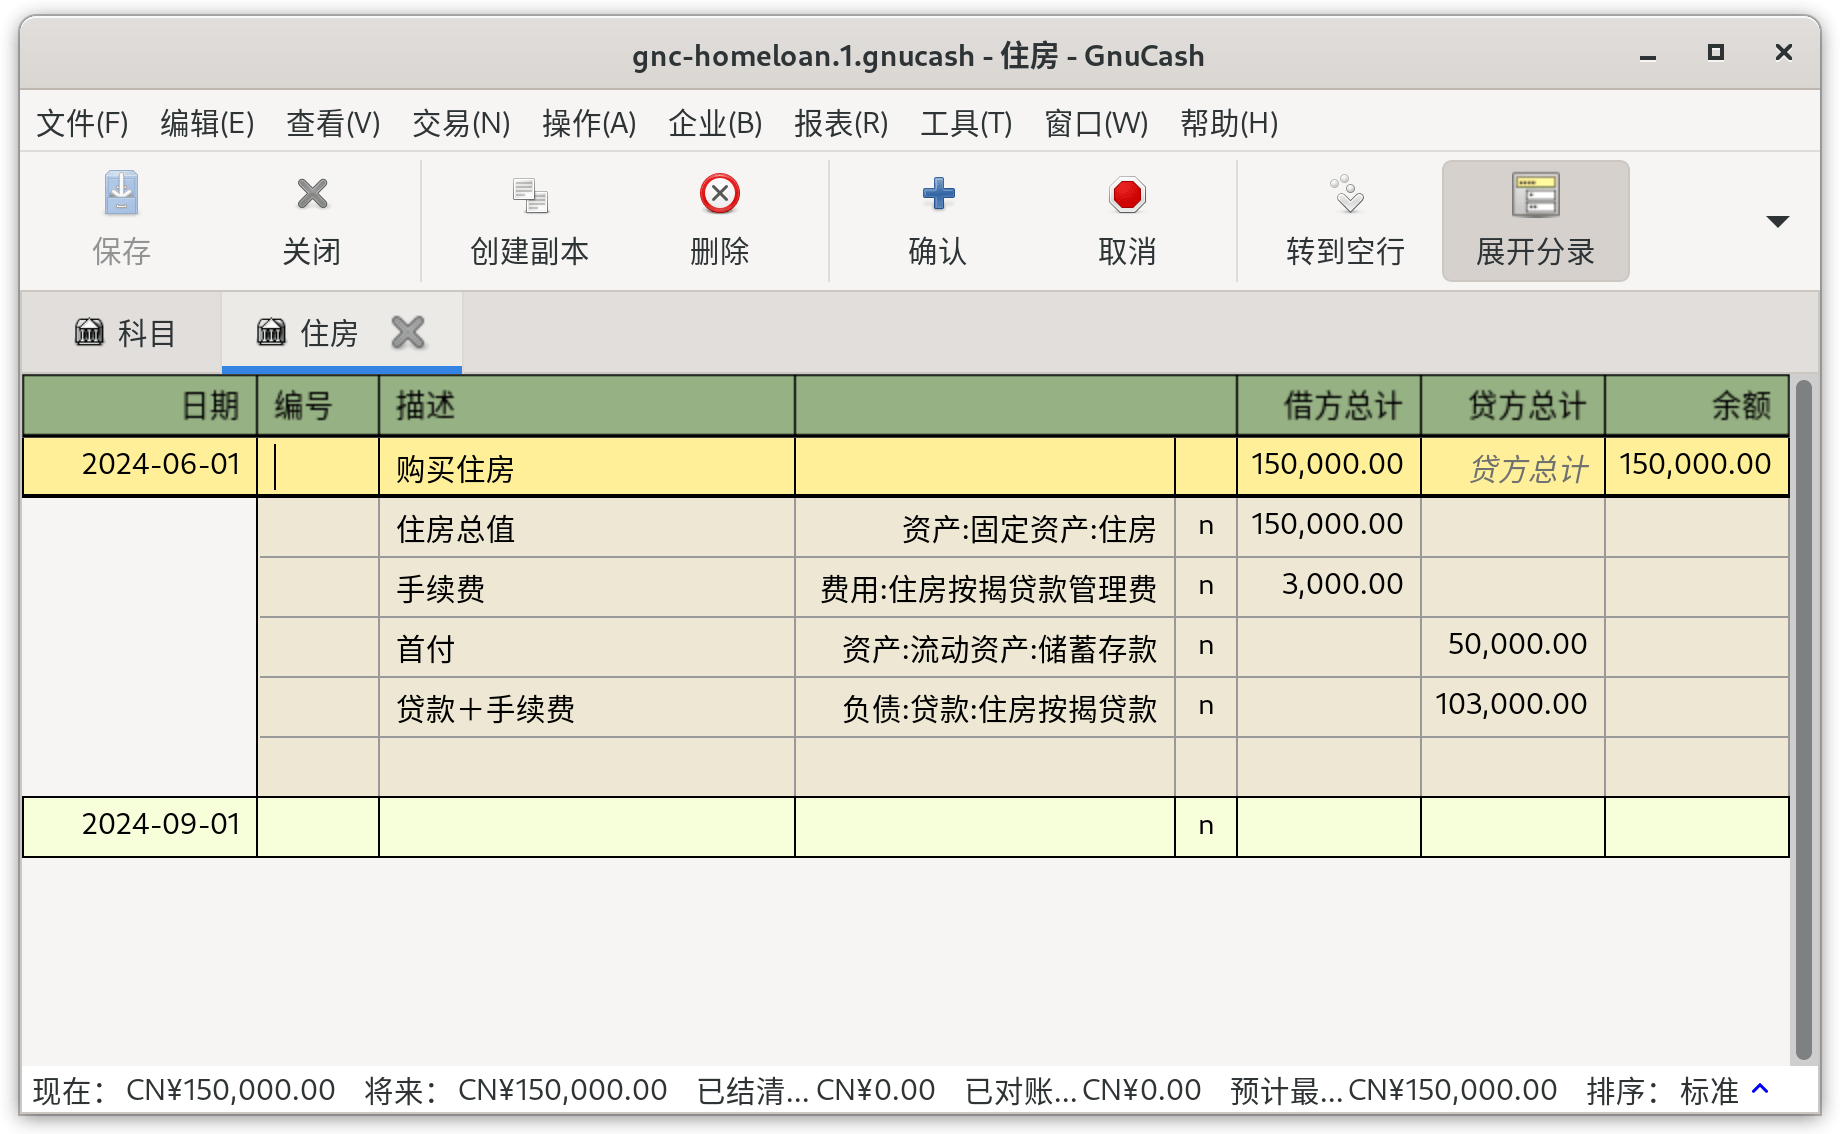Click the Delete (删除) toolbar icon
The width and height of the screenshot is (1840, 1134).
719,194
